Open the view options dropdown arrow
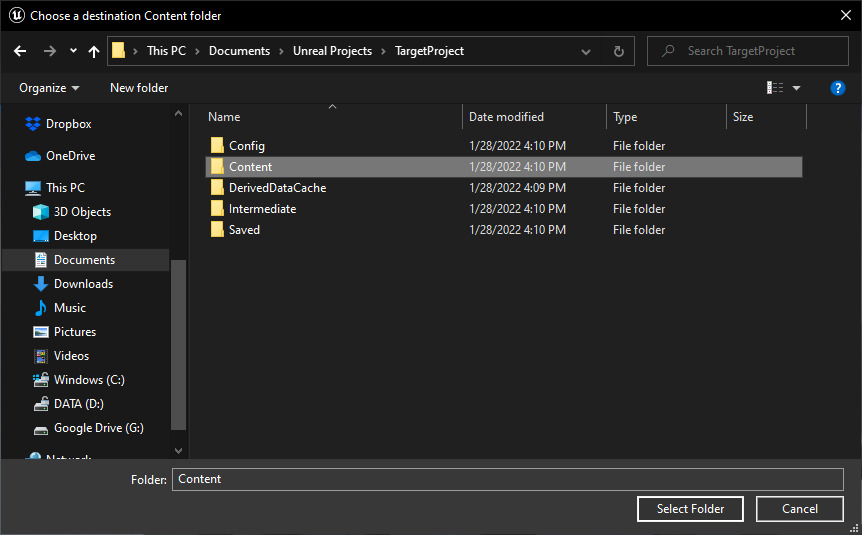The width and height of the screenshot is (862, 535). (796, 88)
